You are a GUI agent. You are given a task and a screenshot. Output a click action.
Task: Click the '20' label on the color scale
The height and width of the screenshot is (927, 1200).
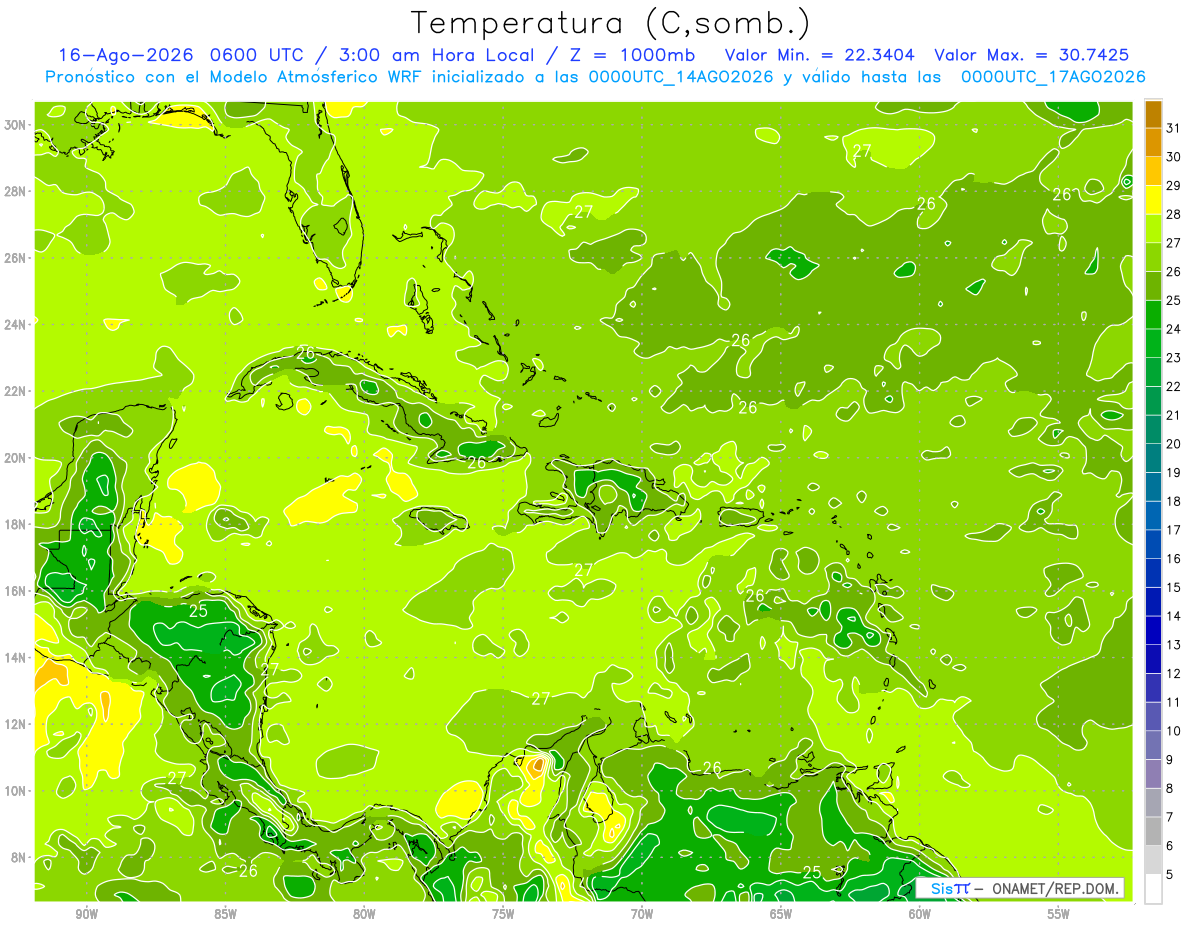(x=1174, y=444)
